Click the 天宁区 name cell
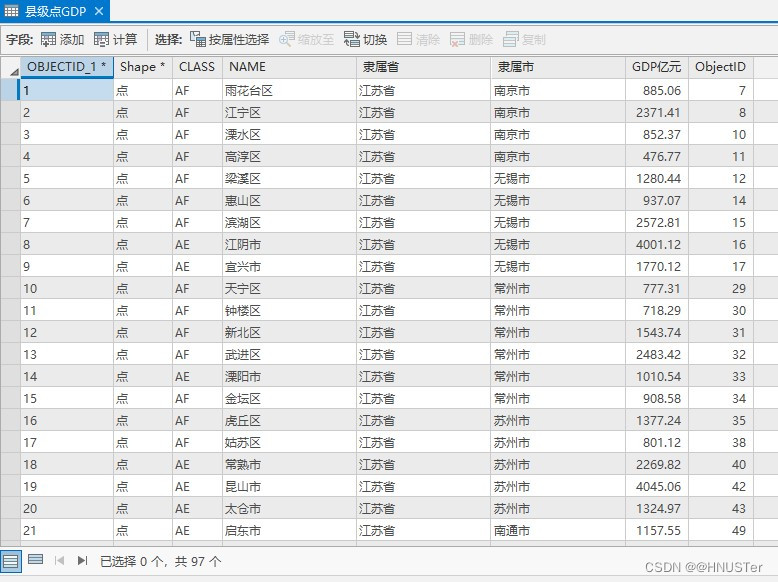Image resolution: width=778 pixels, height=582 pixels. click(x=289, y=289)
